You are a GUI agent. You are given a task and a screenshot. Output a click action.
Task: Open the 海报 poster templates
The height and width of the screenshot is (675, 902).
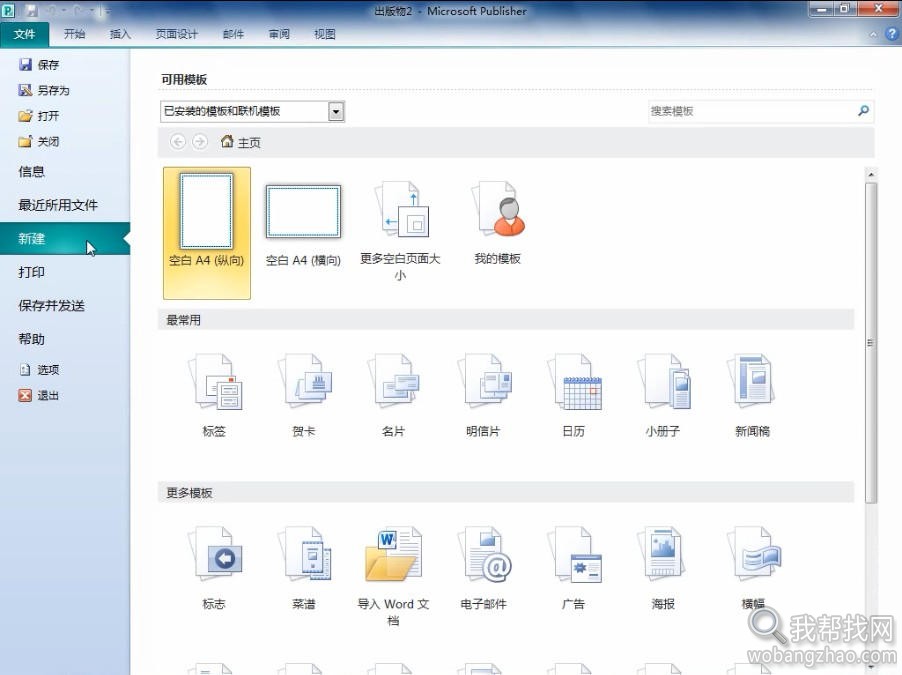coord(663,554)
